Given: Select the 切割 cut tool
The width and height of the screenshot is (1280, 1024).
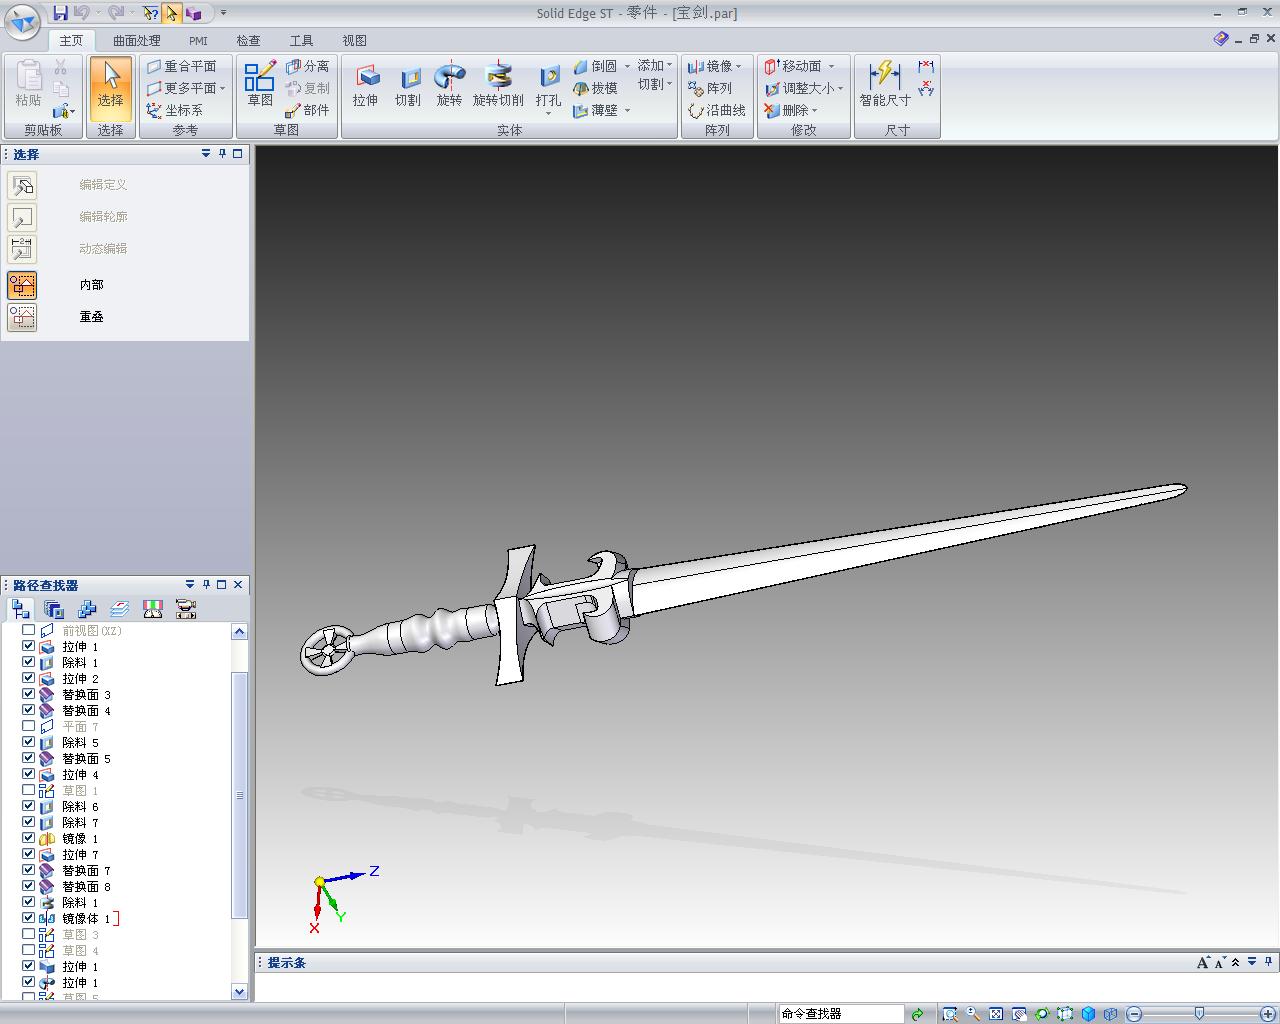Looking at the screenshot, I should click(408, 86).
